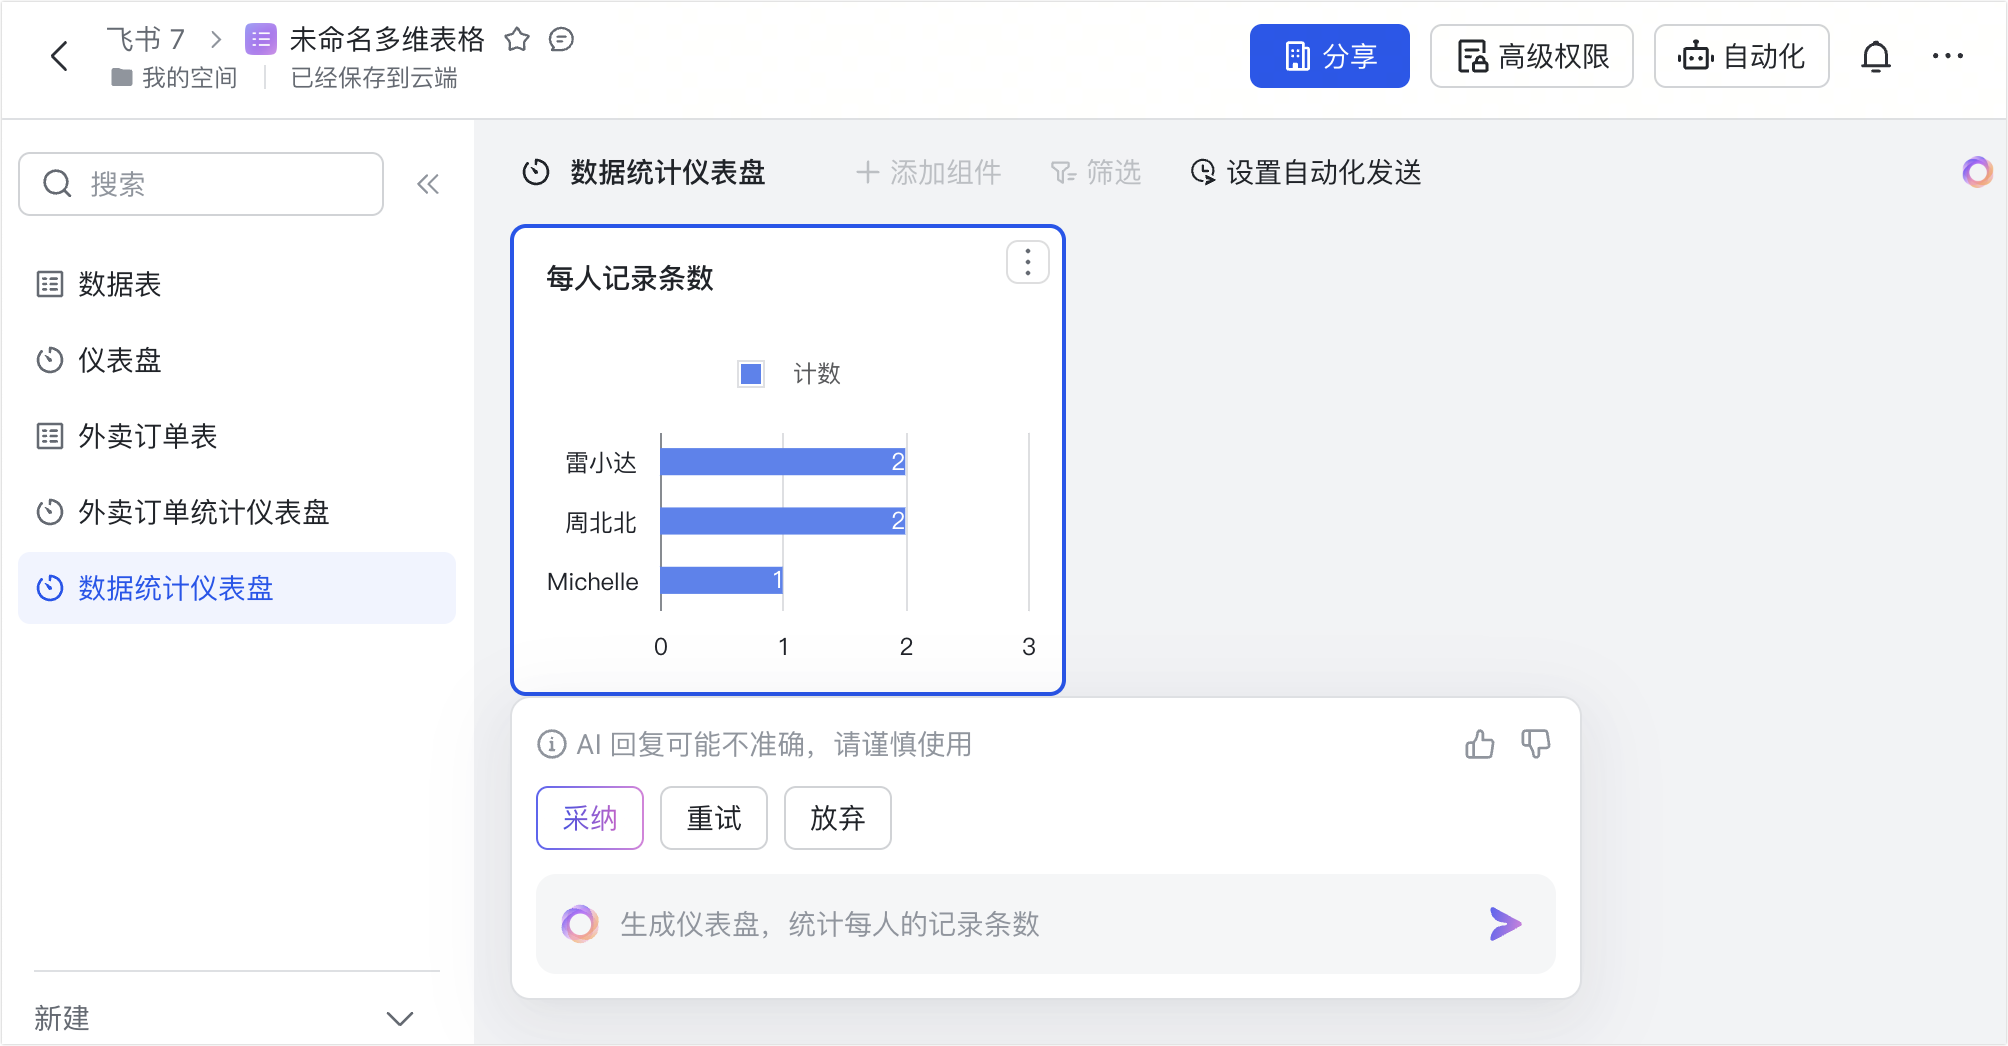This screenshot has width=2008, height=1046.
Task: Open the chart's three-dot options menu
Action: coord(1027,263)
